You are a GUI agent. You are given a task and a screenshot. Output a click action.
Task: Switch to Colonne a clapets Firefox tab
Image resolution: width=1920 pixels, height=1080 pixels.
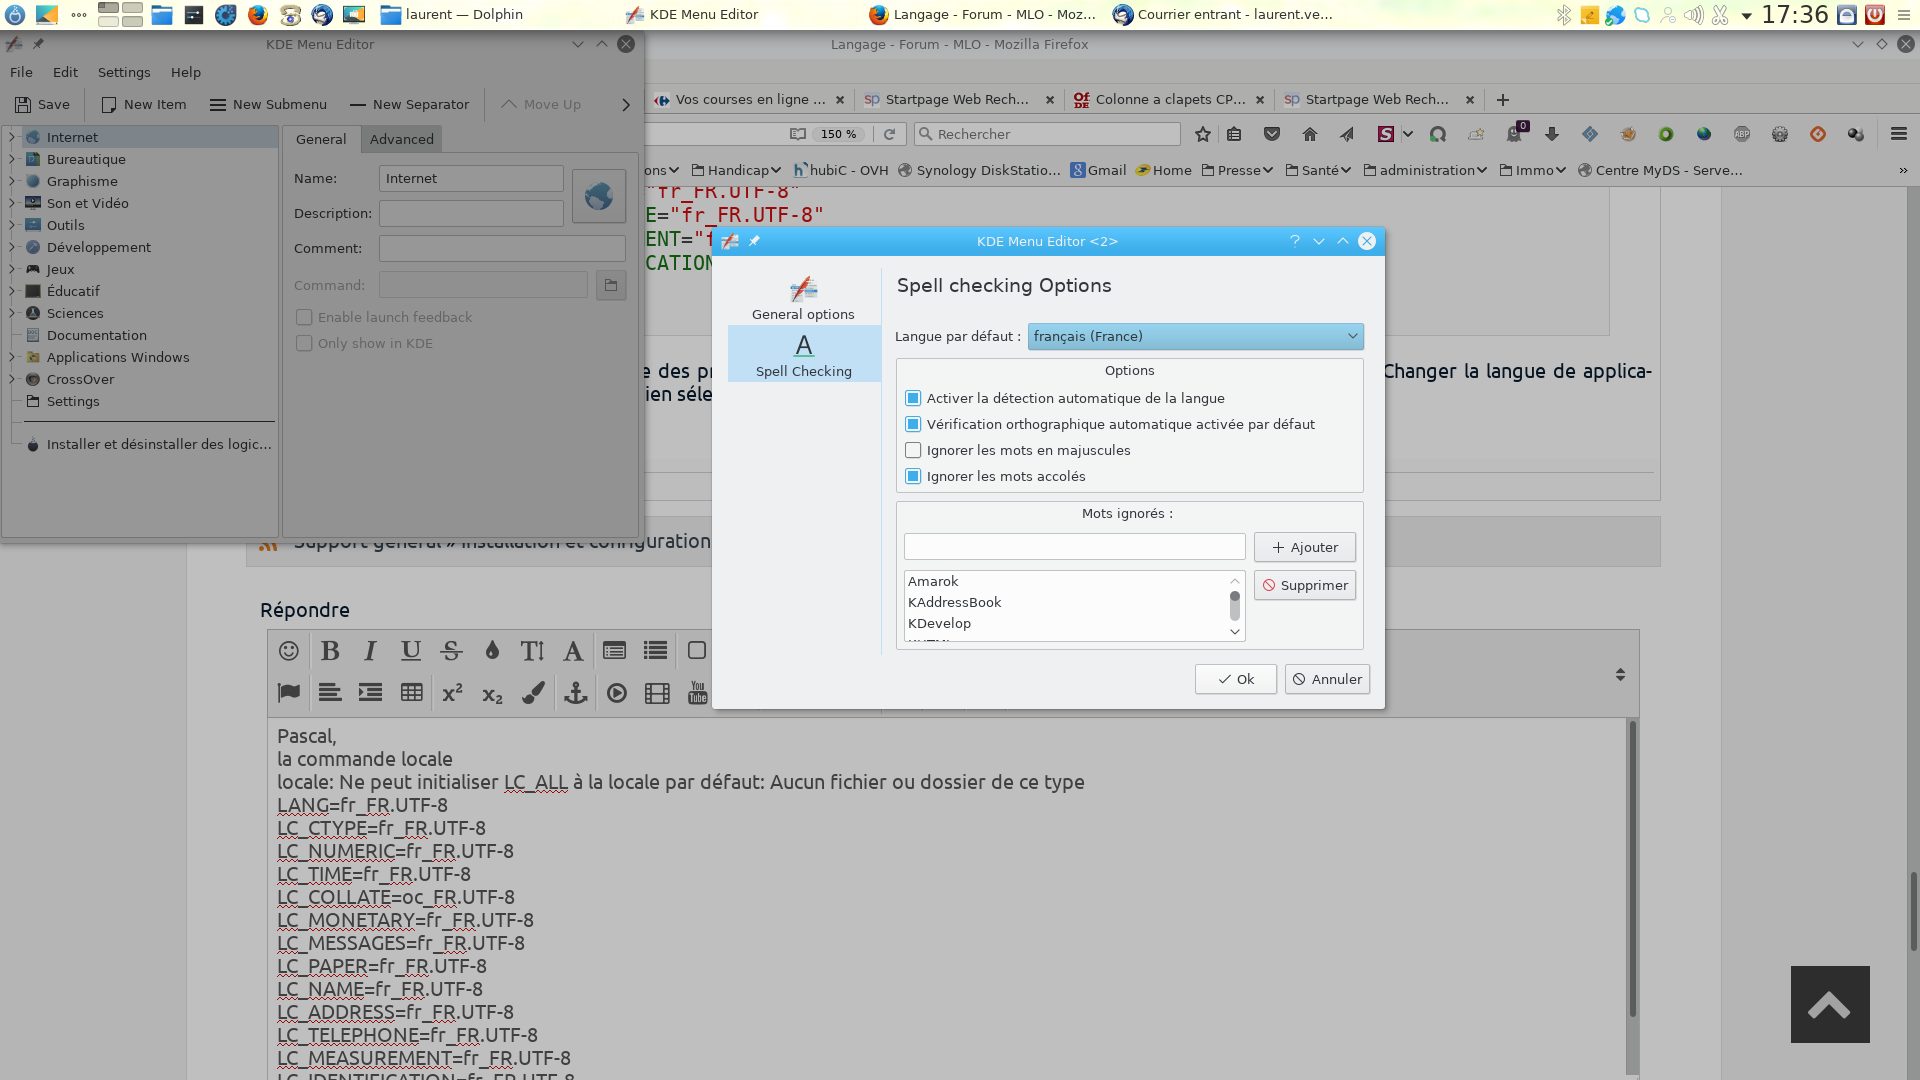click(x=1169, y=99)
